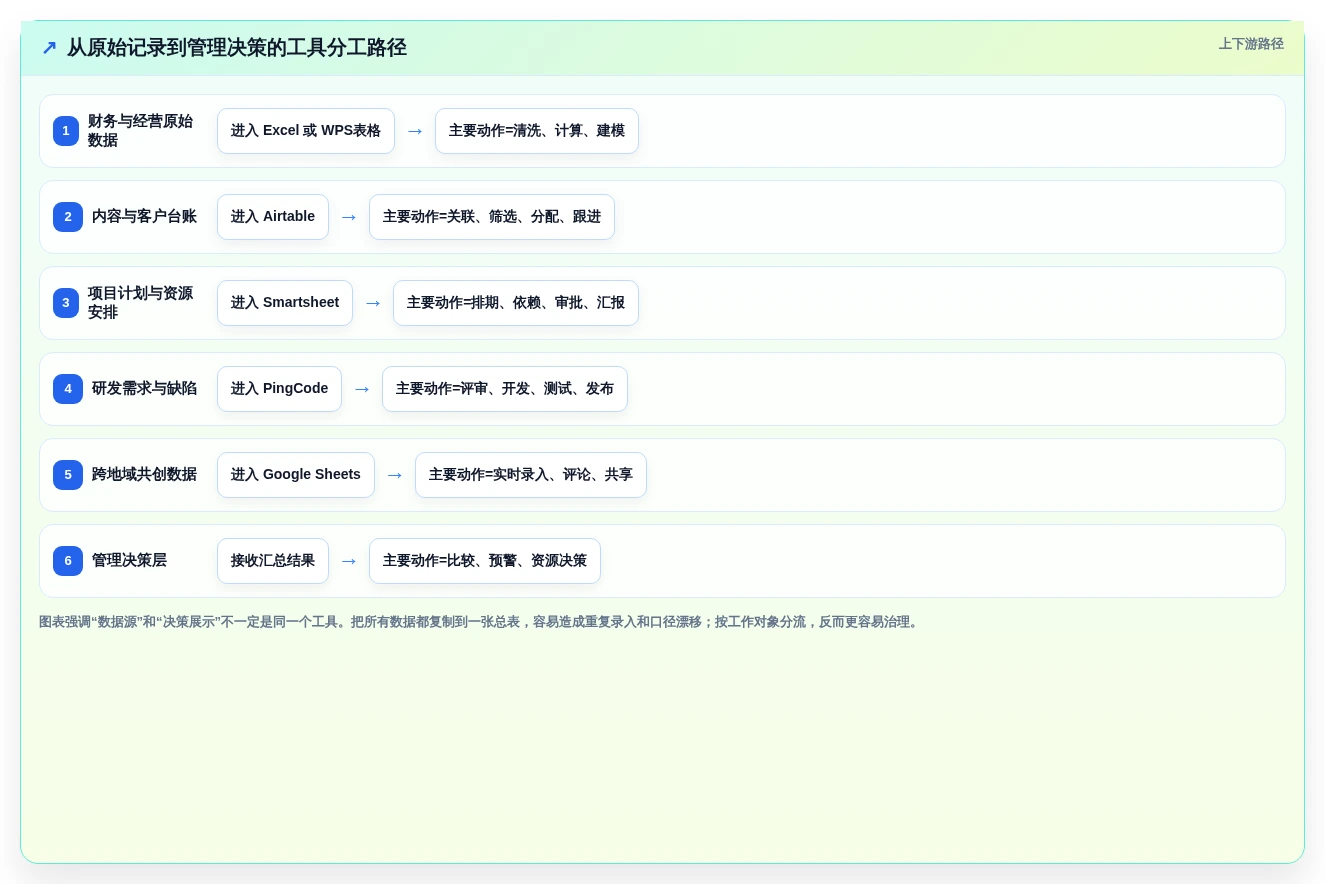Click the 主要动作=关联、筛选、分配、跟进 box
Image resolution: width=1325 pixels, height=884 pixels.
coord(492,217)
